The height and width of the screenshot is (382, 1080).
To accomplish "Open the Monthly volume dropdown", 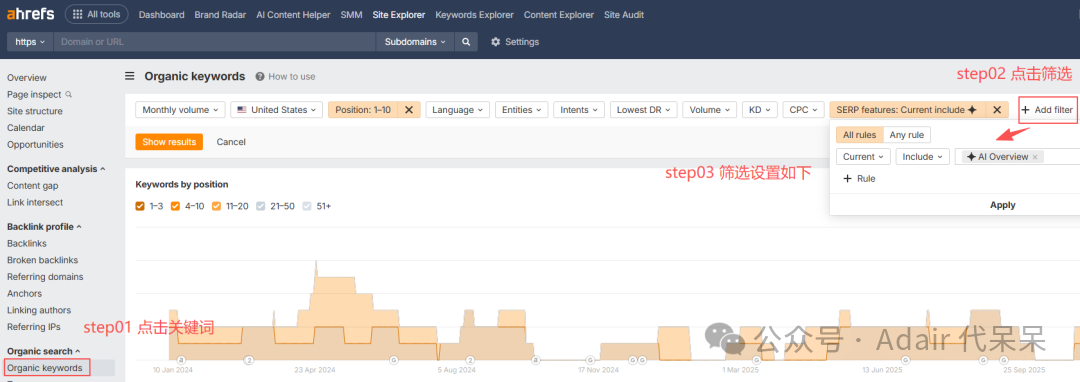I will pyautogui.click(x=180, y=109).
